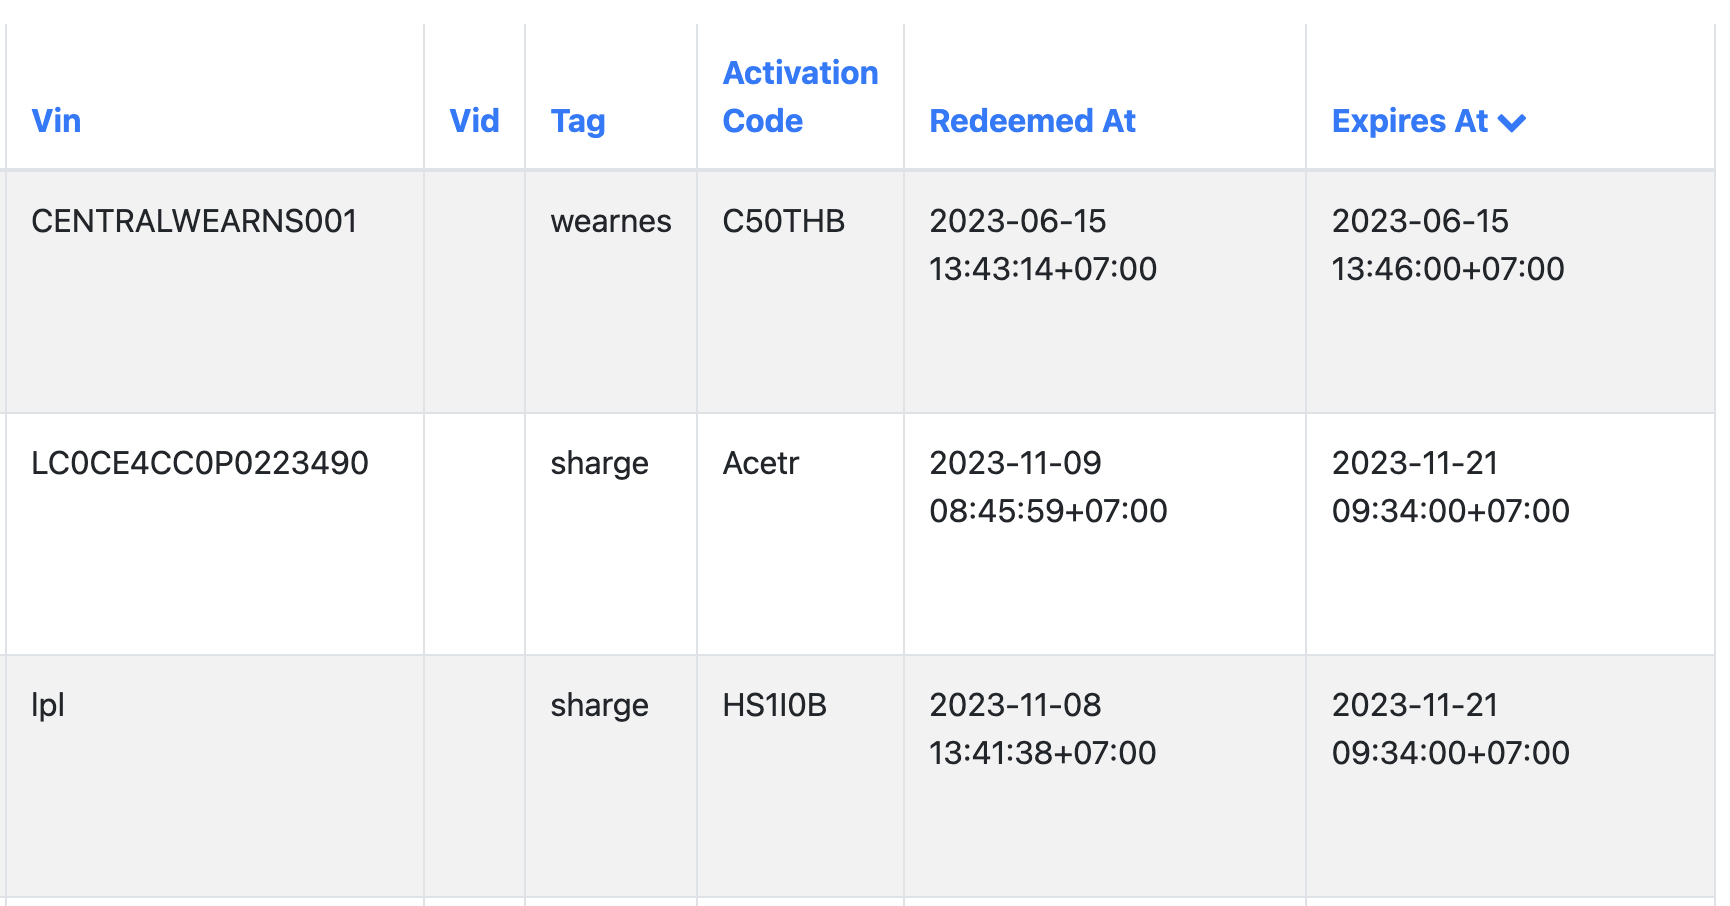Click redeemed time 2023-11-08 13:41:38
Image resolution: width=1730 pixels, height=906 pixels.
[1042, 729]
